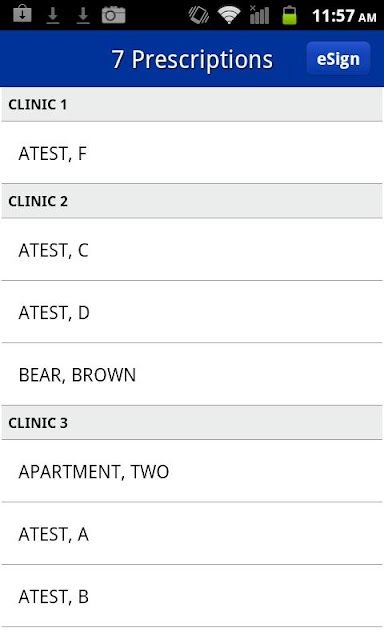Select patient ATEST, A
The height and width of the screenshot is (640, 384).
pos(192,533)
